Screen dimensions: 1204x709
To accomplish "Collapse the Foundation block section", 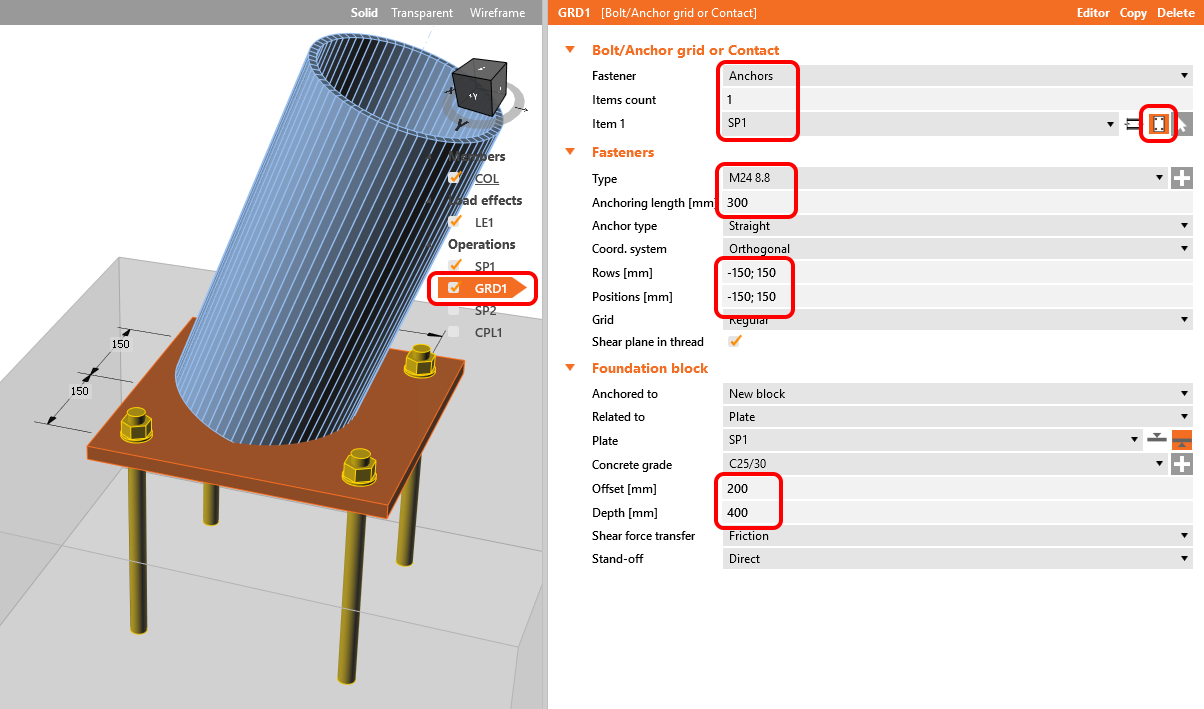I will click(x=571, y=368).
